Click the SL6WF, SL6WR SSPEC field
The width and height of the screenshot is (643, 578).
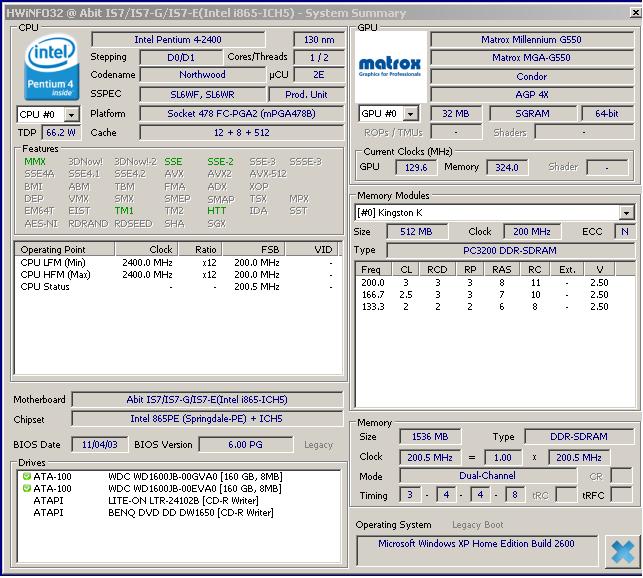point(202,94)
